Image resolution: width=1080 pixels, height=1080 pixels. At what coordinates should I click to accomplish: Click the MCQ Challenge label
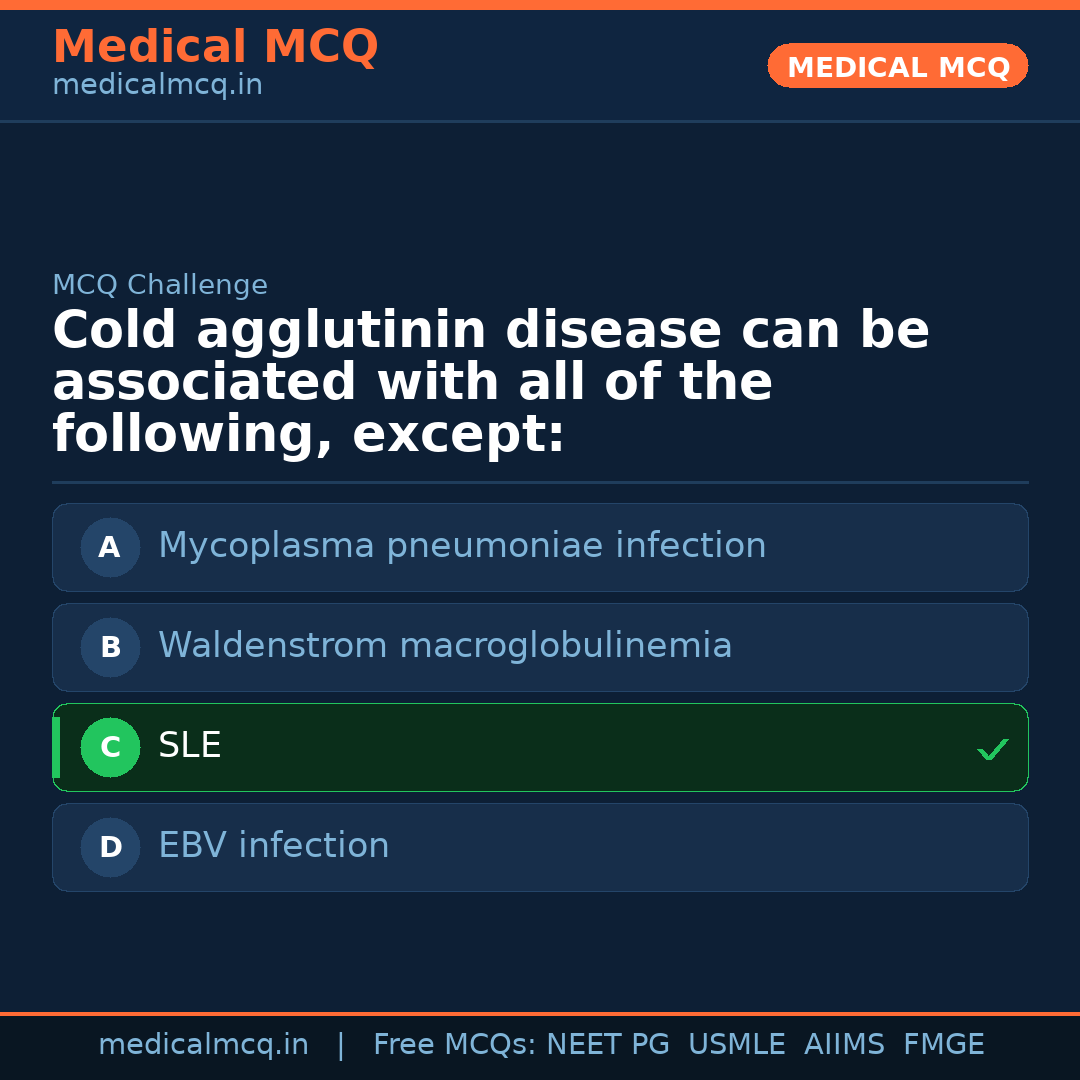click(x=160, y=285)
